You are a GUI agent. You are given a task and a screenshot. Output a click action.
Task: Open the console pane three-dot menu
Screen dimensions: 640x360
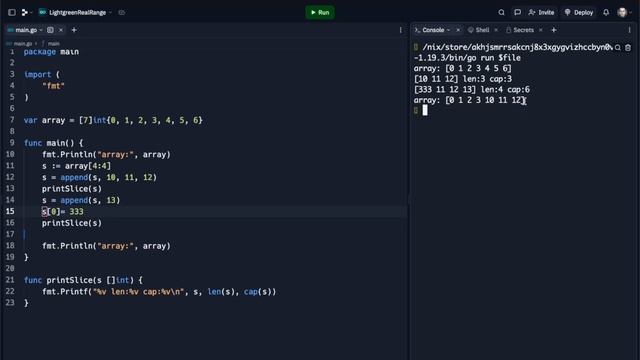pyautogui.click(x=629, y=30)
